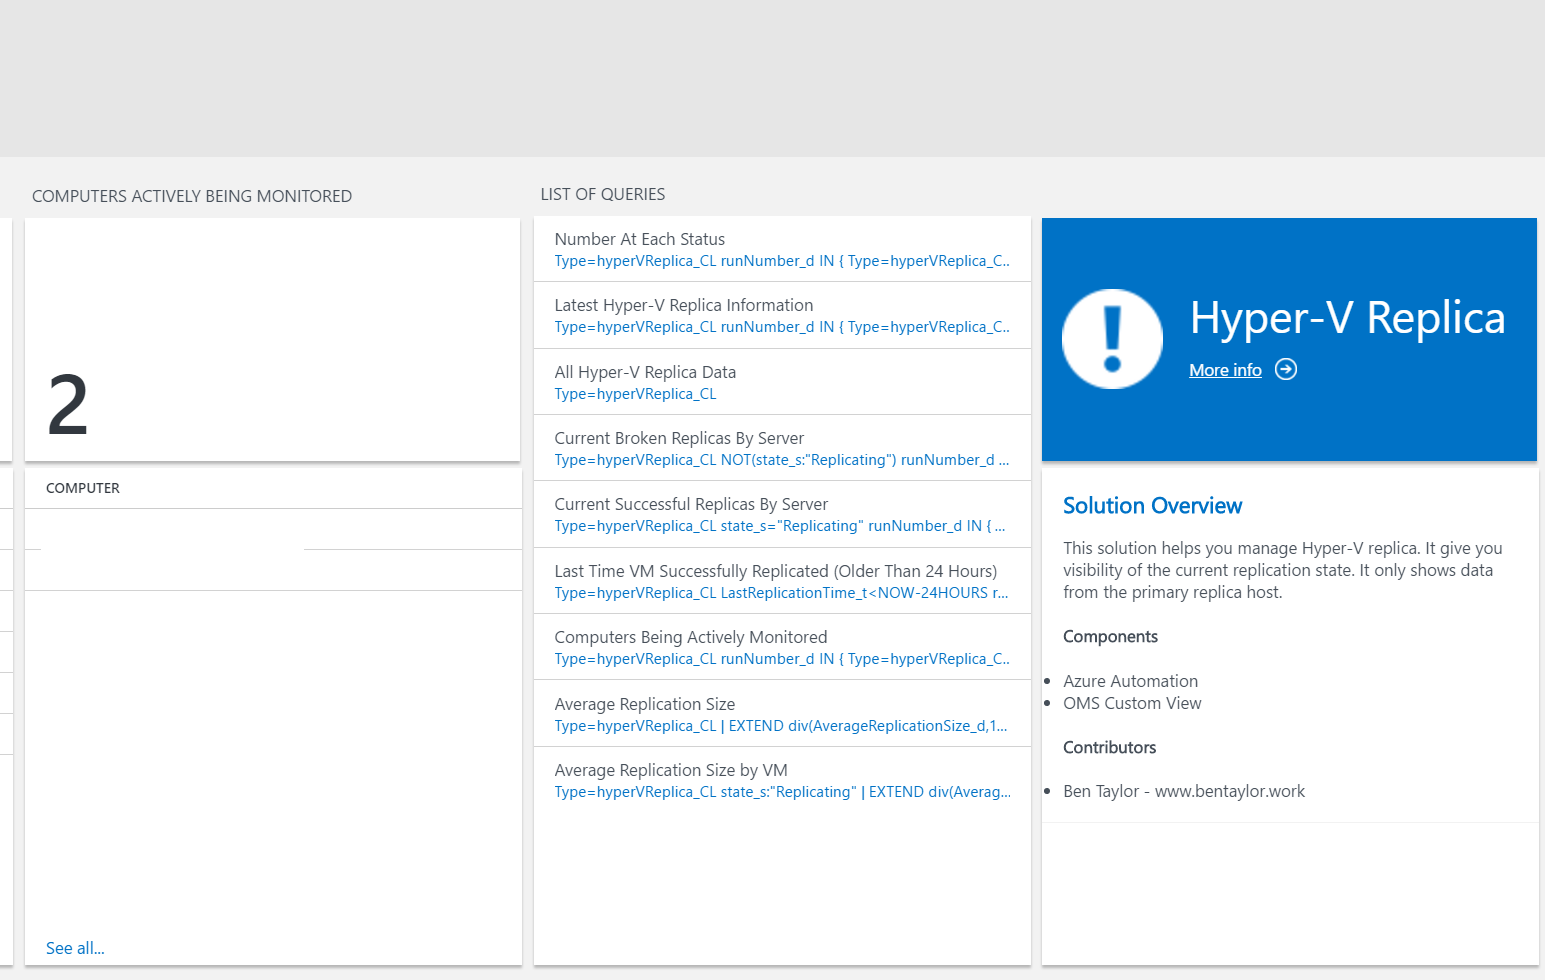Click See all... under computer list

tap(75, 948)
